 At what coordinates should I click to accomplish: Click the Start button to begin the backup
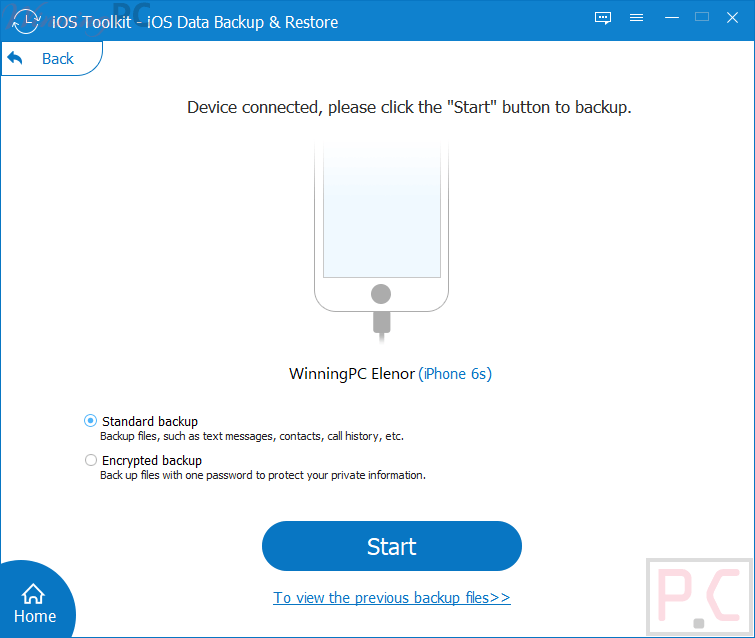point(391,546)
